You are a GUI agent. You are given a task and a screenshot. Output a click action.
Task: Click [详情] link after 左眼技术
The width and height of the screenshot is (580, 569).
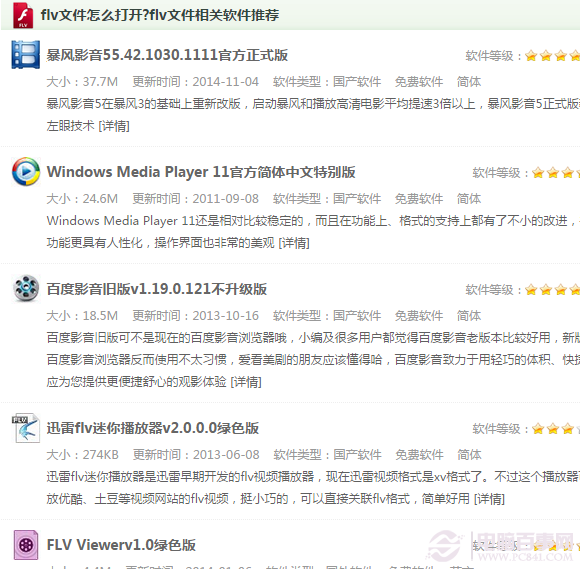[114, 126]
